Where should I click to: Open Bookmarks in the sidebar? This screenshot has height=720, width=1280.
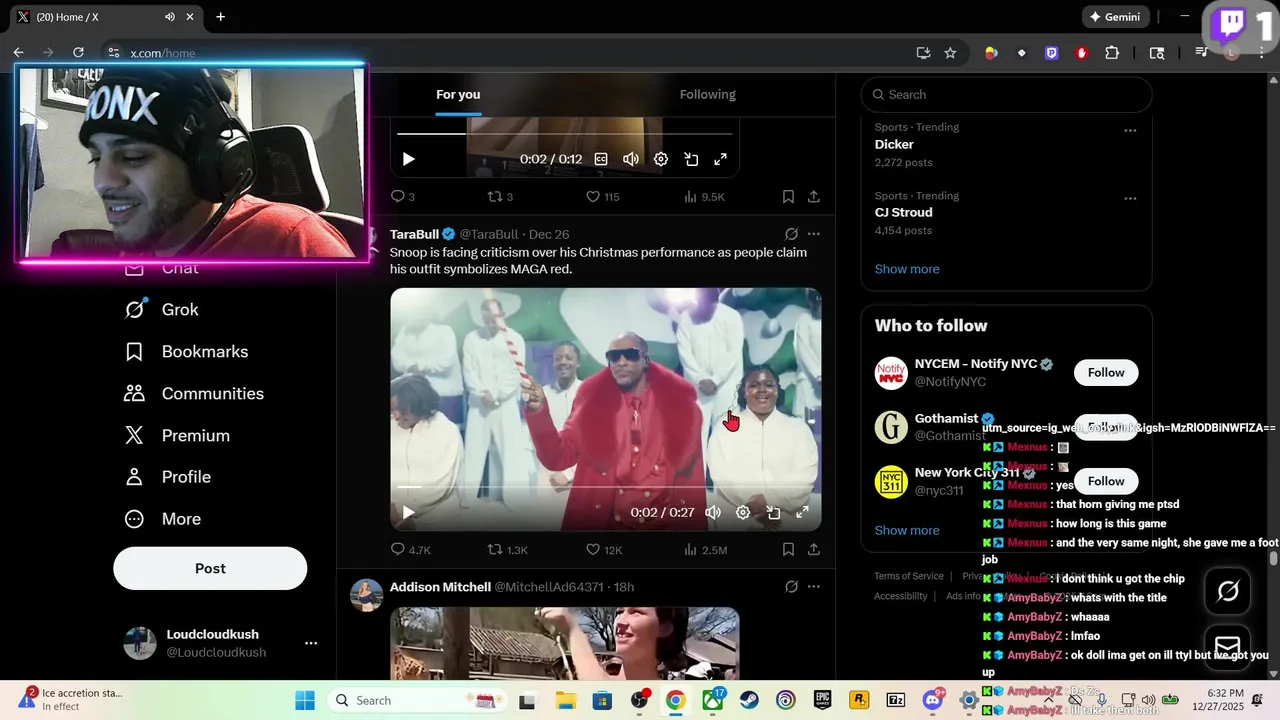click(186, 352)
